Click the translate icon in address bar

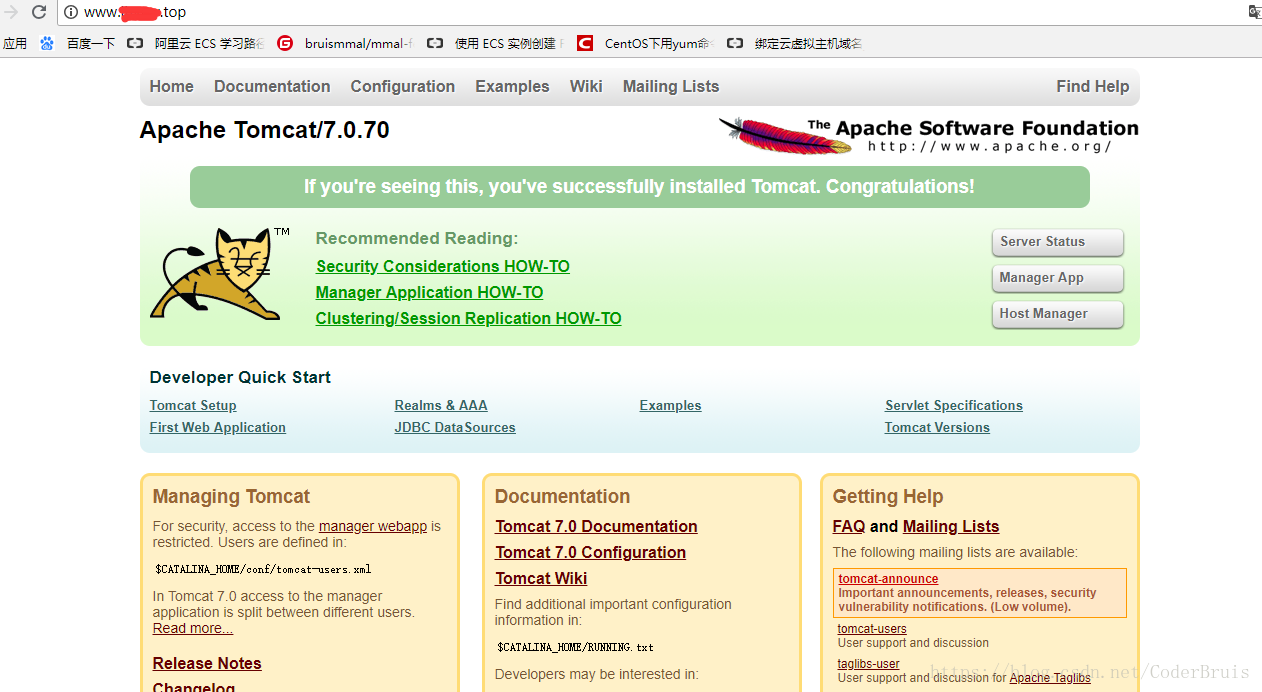(1255, 12)
